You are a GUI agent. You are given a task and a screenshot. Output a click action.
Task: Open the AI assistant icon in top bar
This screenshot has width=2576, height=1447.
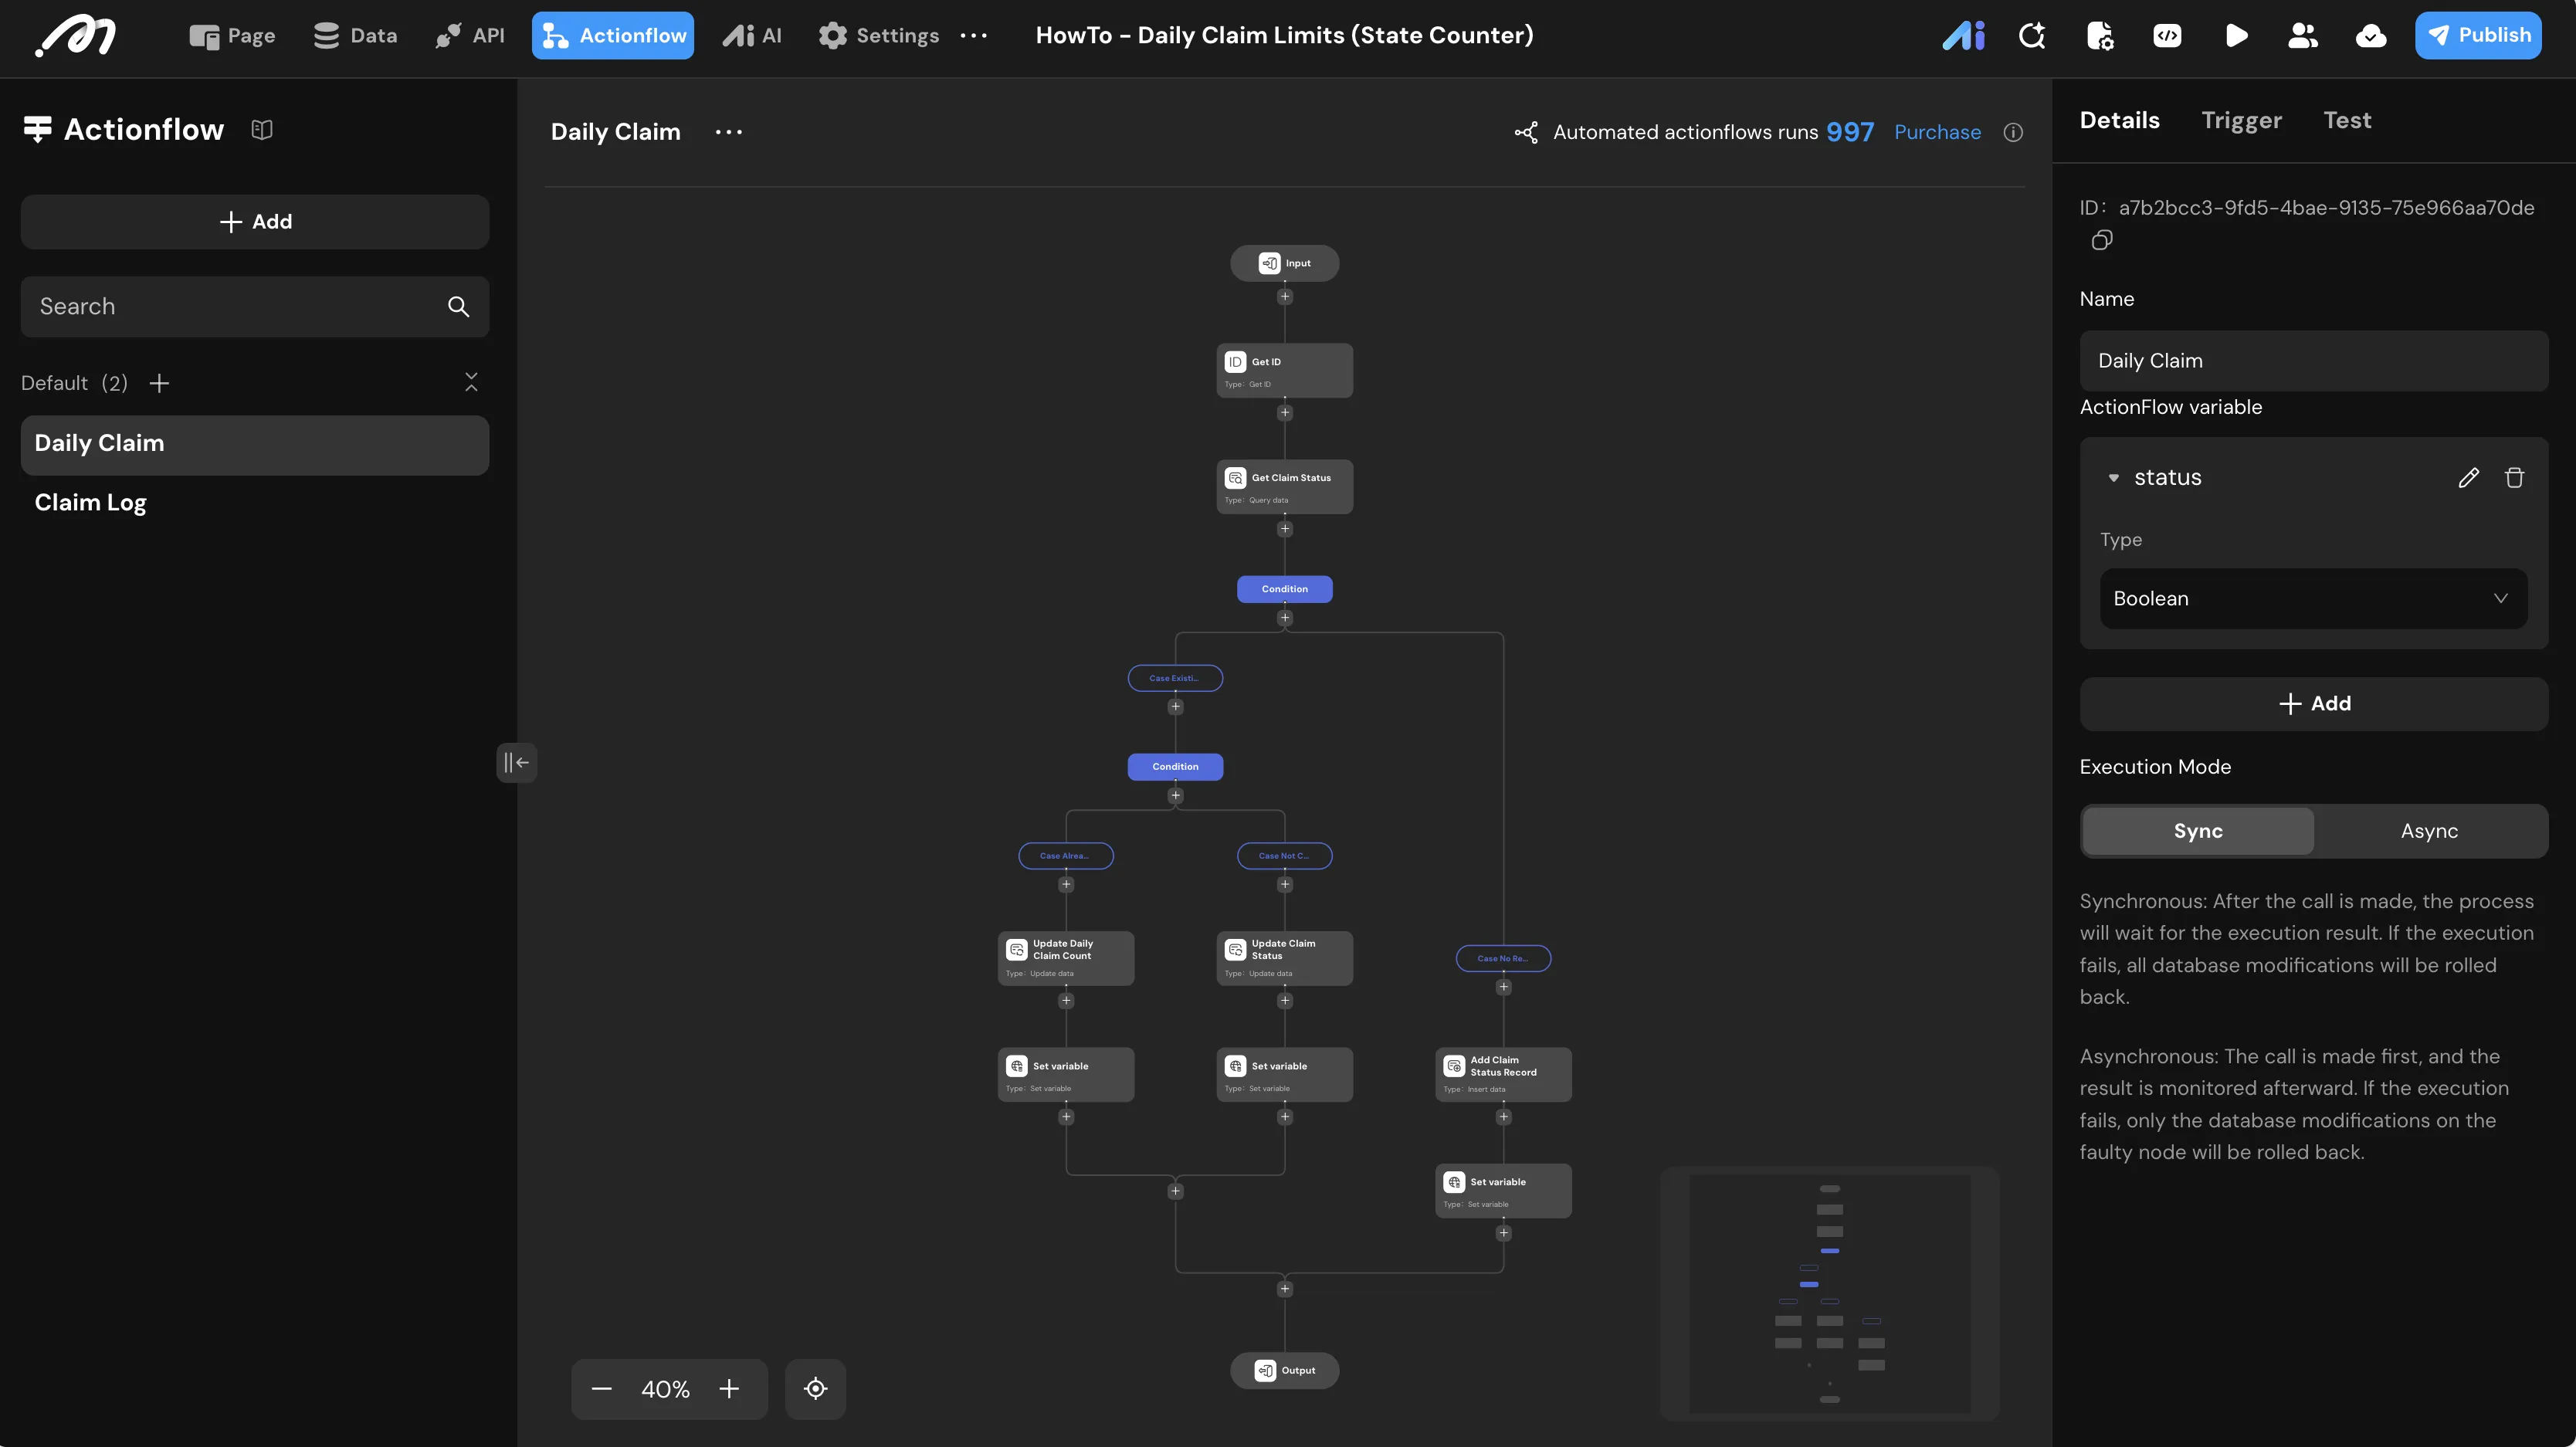click(1964, 36)
